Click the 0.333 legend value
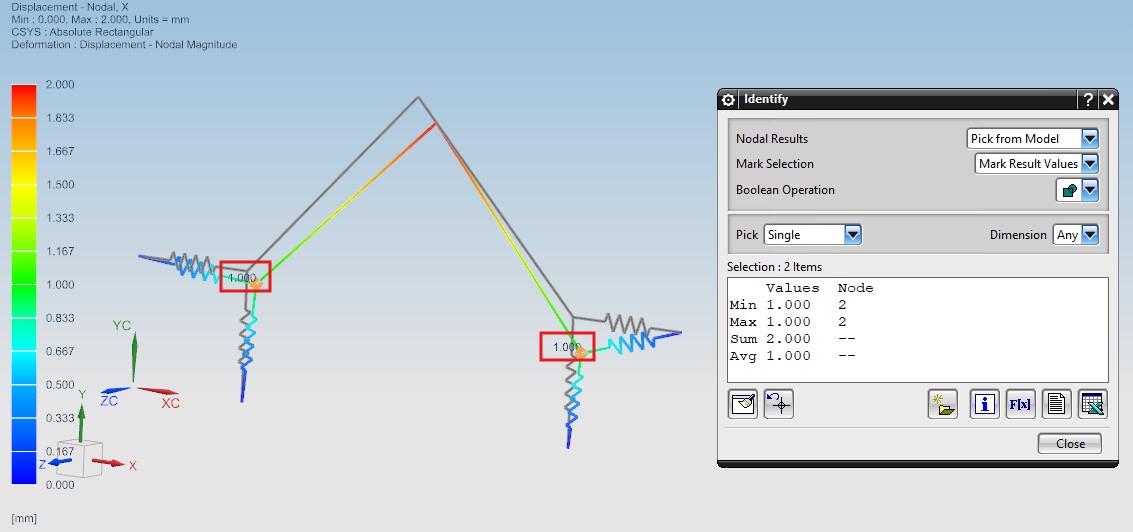 [60, 418]
